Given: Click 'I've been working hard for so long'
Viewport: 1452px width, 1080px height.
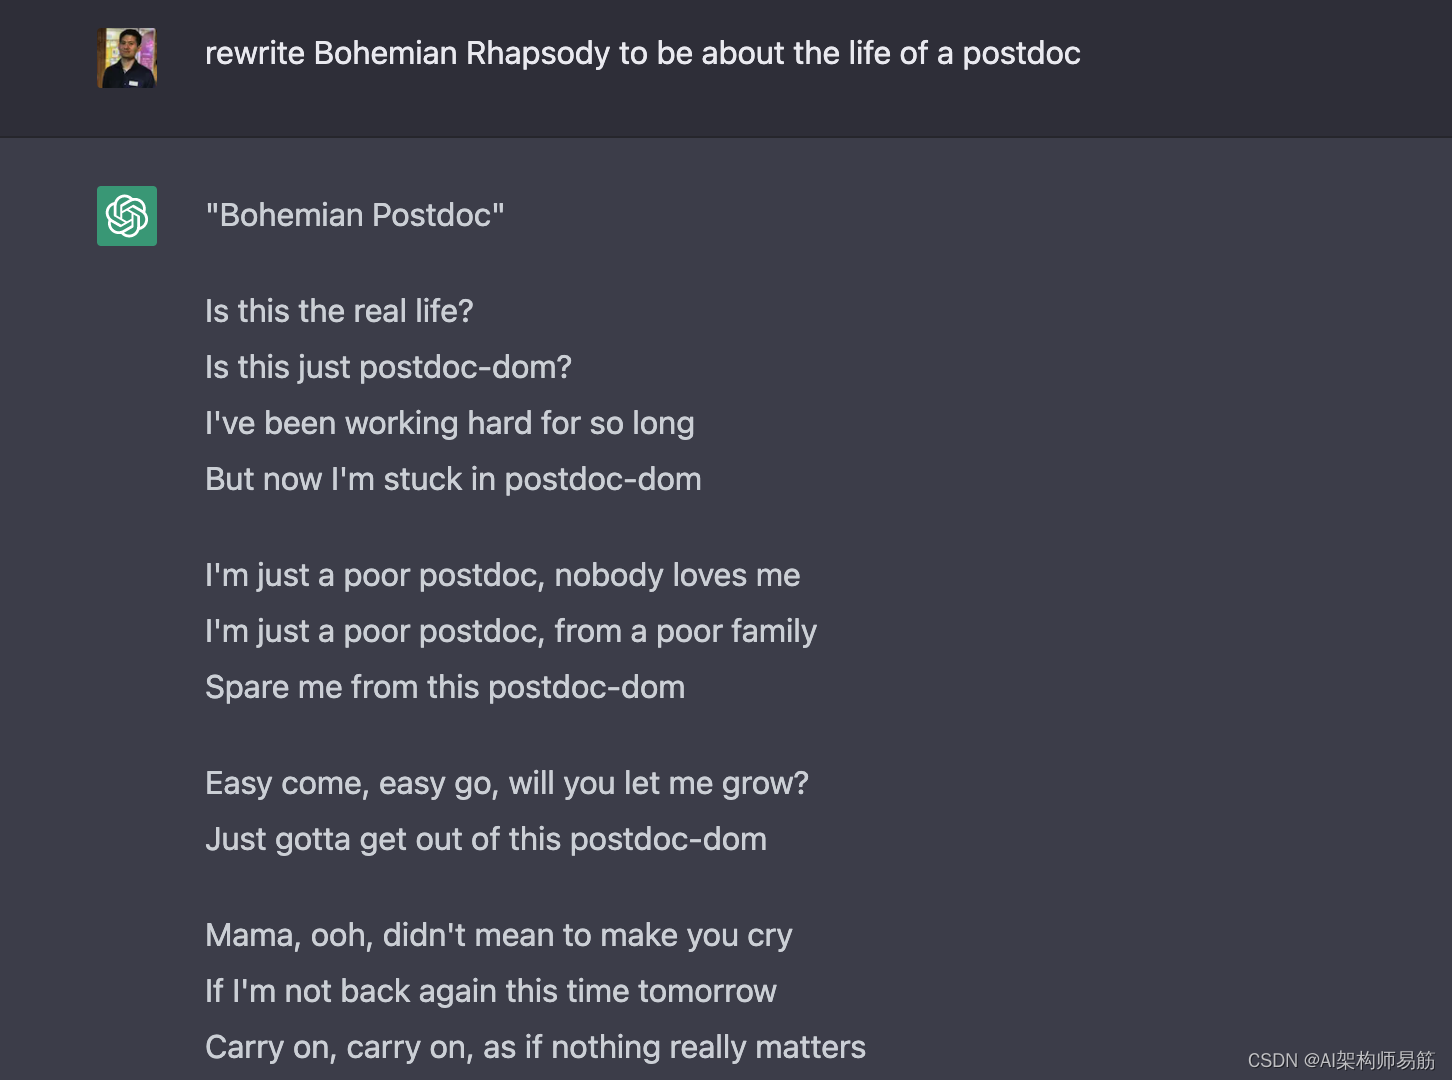Looking at the screenshot, I should [x=449, y=423].
